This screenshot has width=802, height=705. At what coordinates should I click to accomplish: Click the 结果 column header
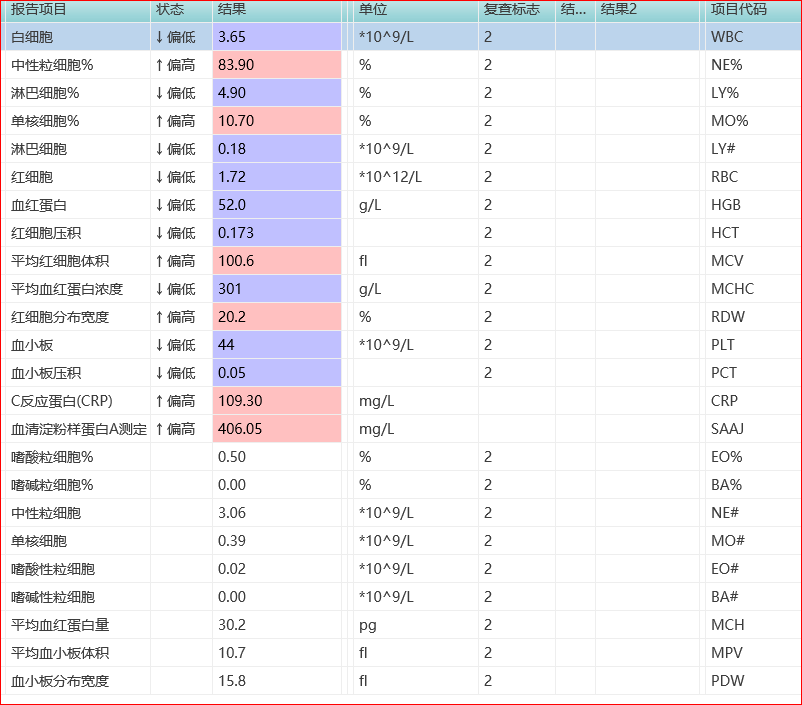pyautogui.click(x=232, y=10)
